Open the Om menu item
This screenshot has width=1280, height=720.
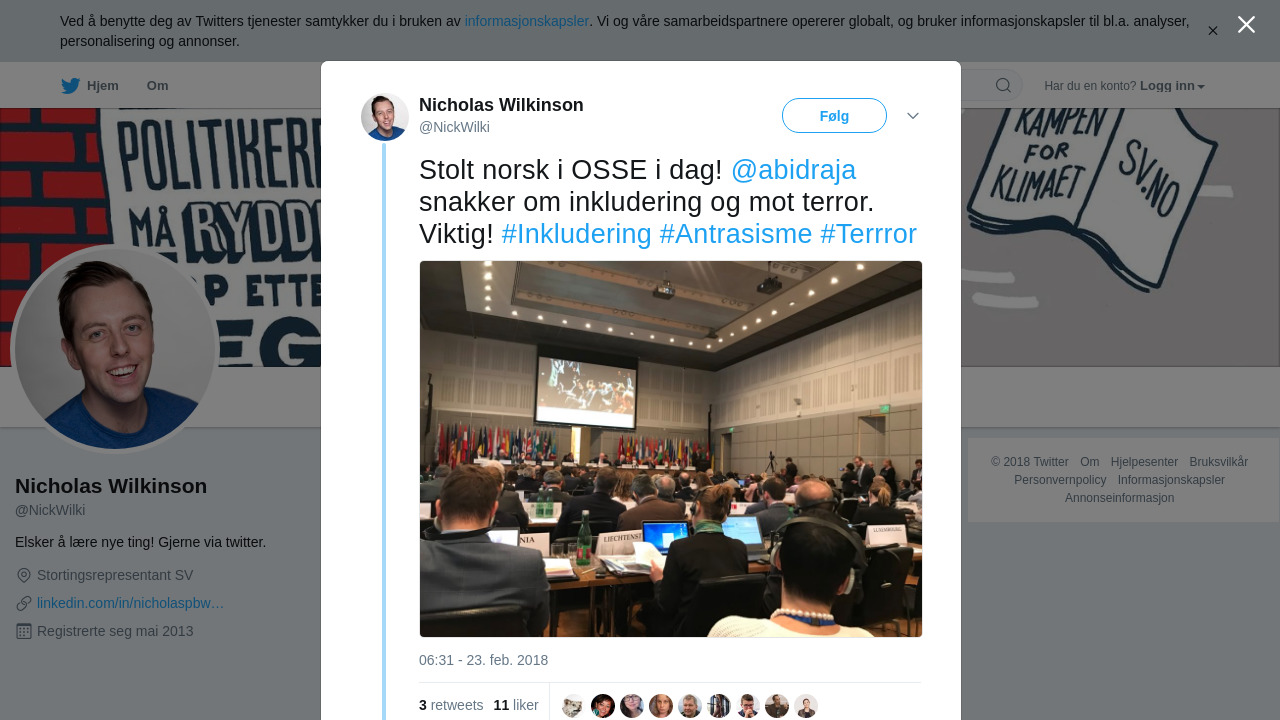[x=157, y=86]
